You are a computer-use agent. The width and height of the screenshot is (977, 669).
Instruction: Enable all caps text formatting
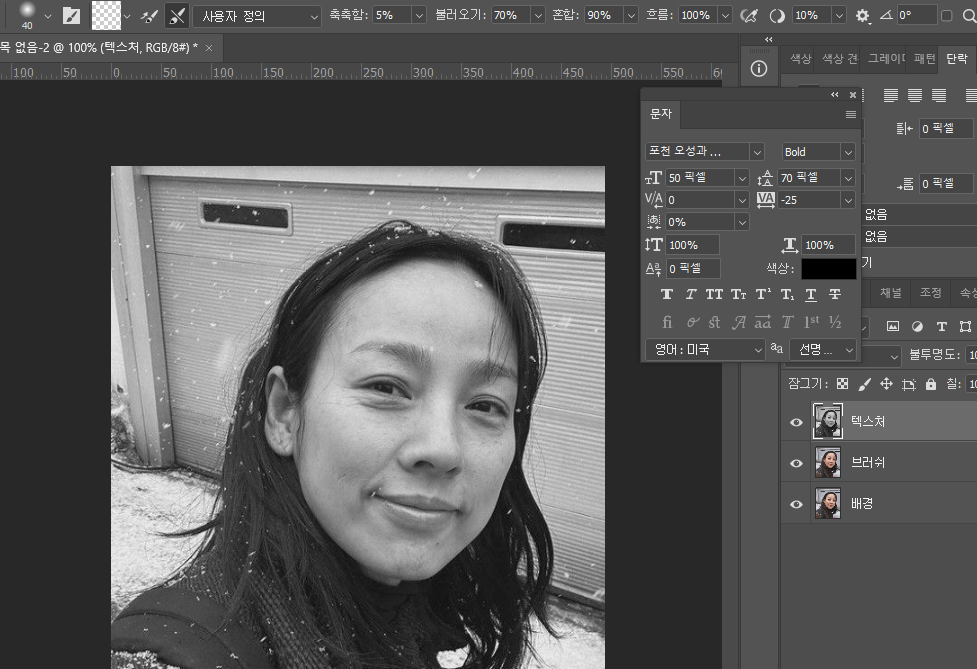click(x=714, y=293)
